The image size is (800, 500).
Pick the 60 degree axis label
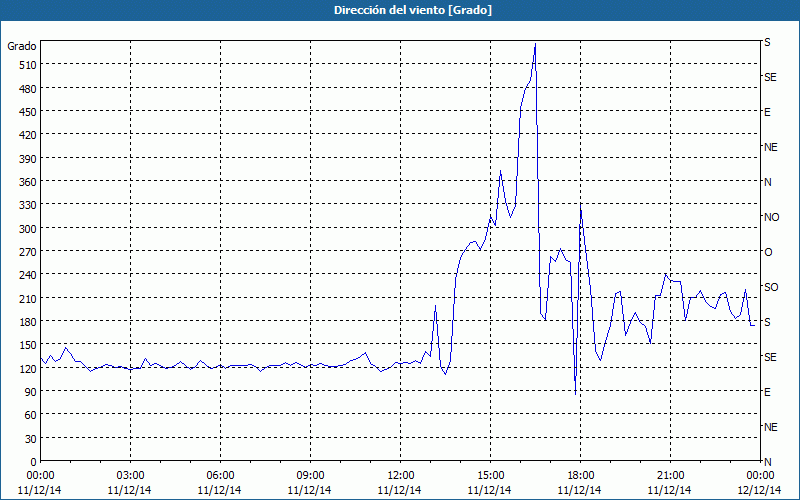[30, 415]
